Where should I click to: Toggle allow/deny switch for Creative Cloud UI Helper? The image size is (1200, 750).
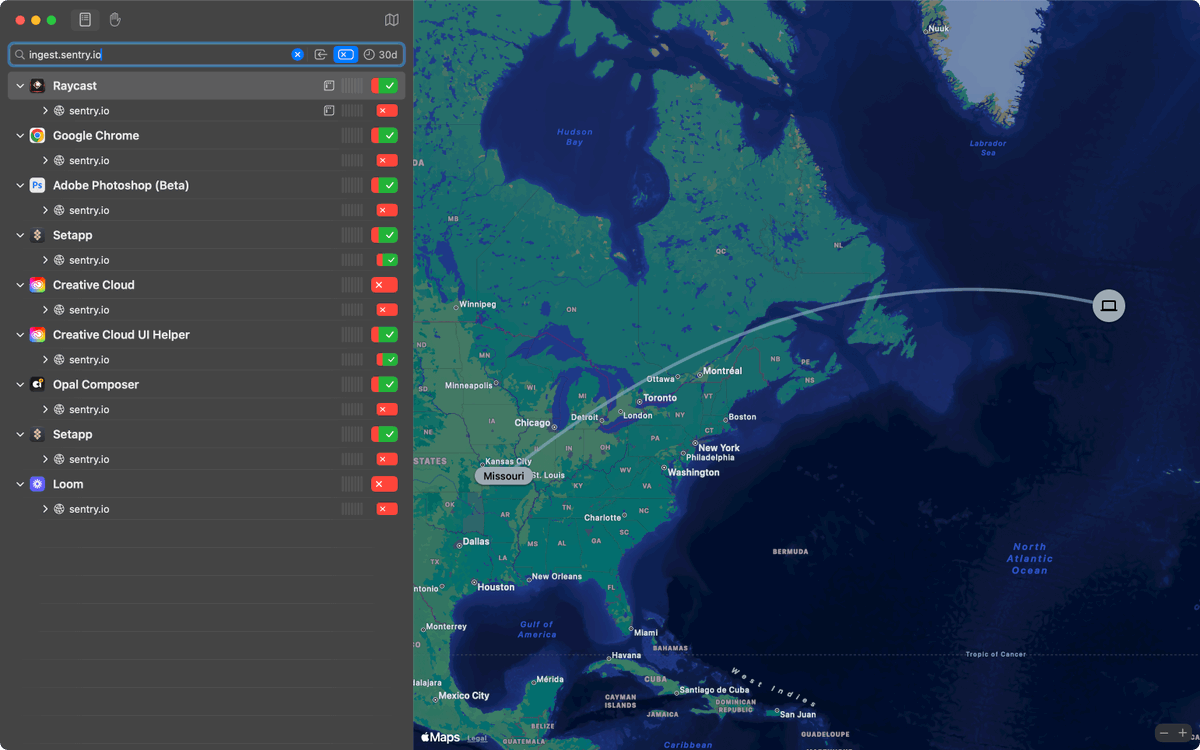coord(384,335)
